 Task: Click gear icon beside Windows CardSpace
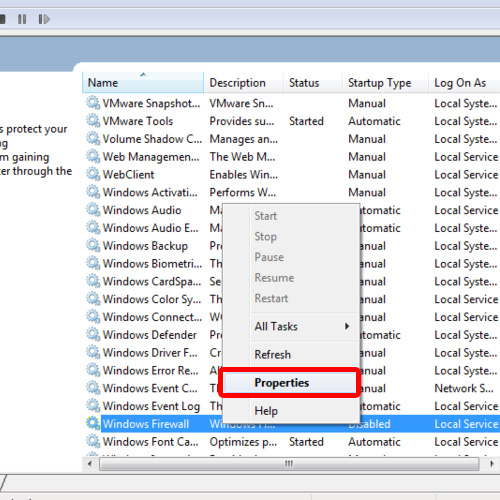(93, 281)
